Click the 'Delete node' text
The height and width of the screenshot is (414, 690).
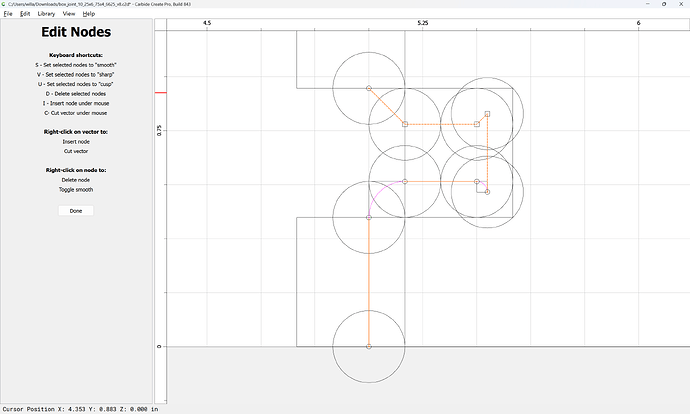(x=76, y=180)
